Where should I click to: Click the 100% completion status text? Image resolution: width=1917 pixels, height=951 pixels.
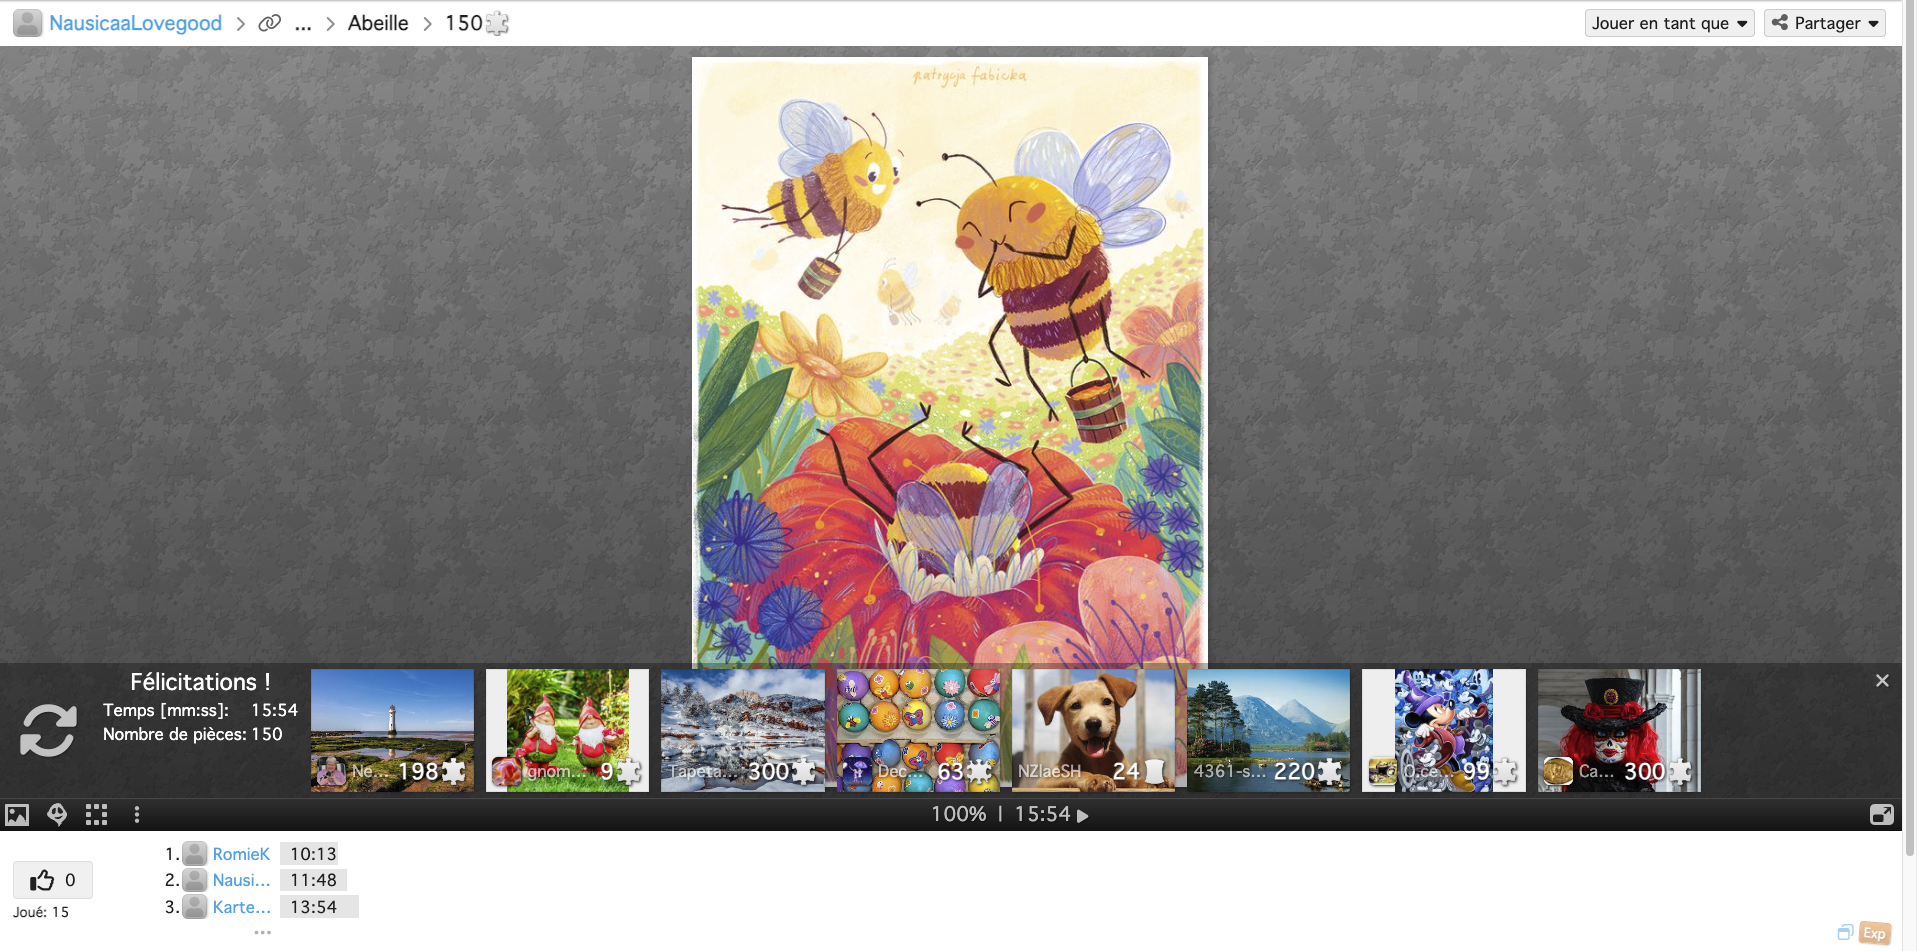click(x=958, y=815)
